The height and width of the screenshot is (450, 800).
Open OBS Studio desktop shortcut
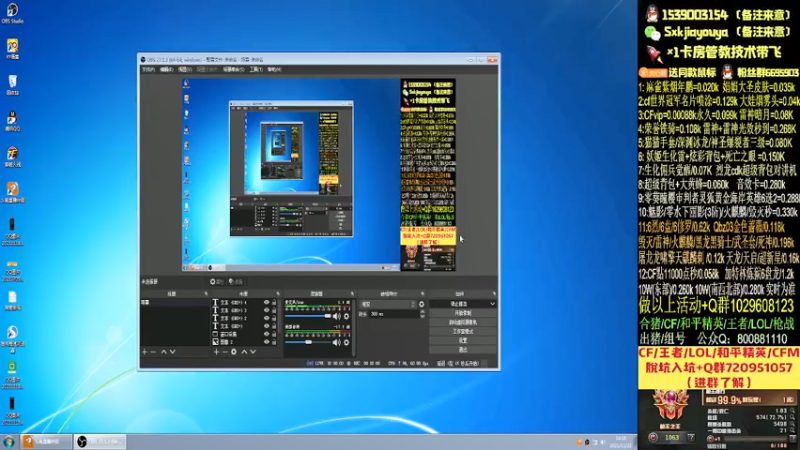(x=12, y=13)
